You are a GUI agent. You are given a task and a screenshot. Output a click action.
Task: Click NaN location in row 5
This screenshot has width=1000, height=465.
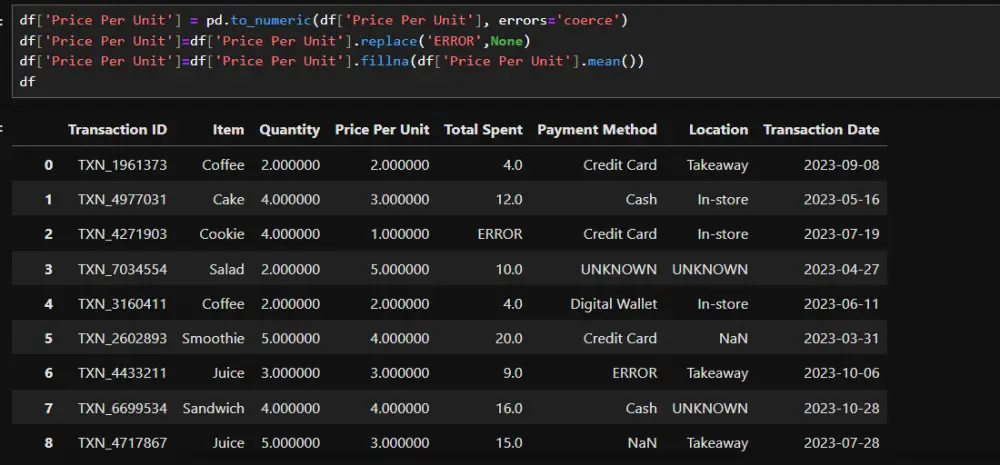(733, 338)
